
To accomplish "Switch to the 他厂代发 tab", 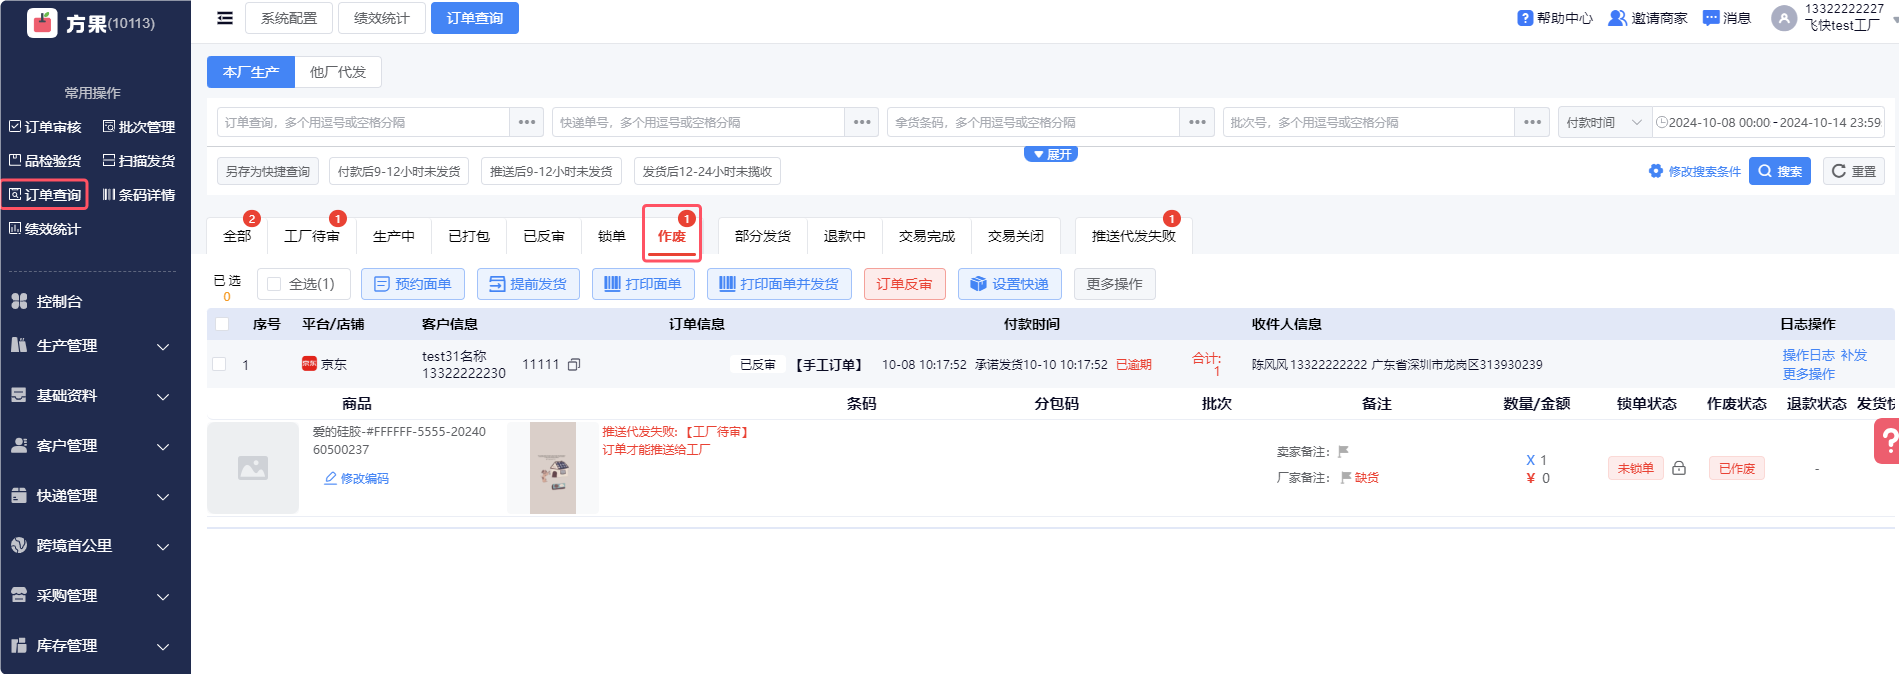I will tap(338, 72).
